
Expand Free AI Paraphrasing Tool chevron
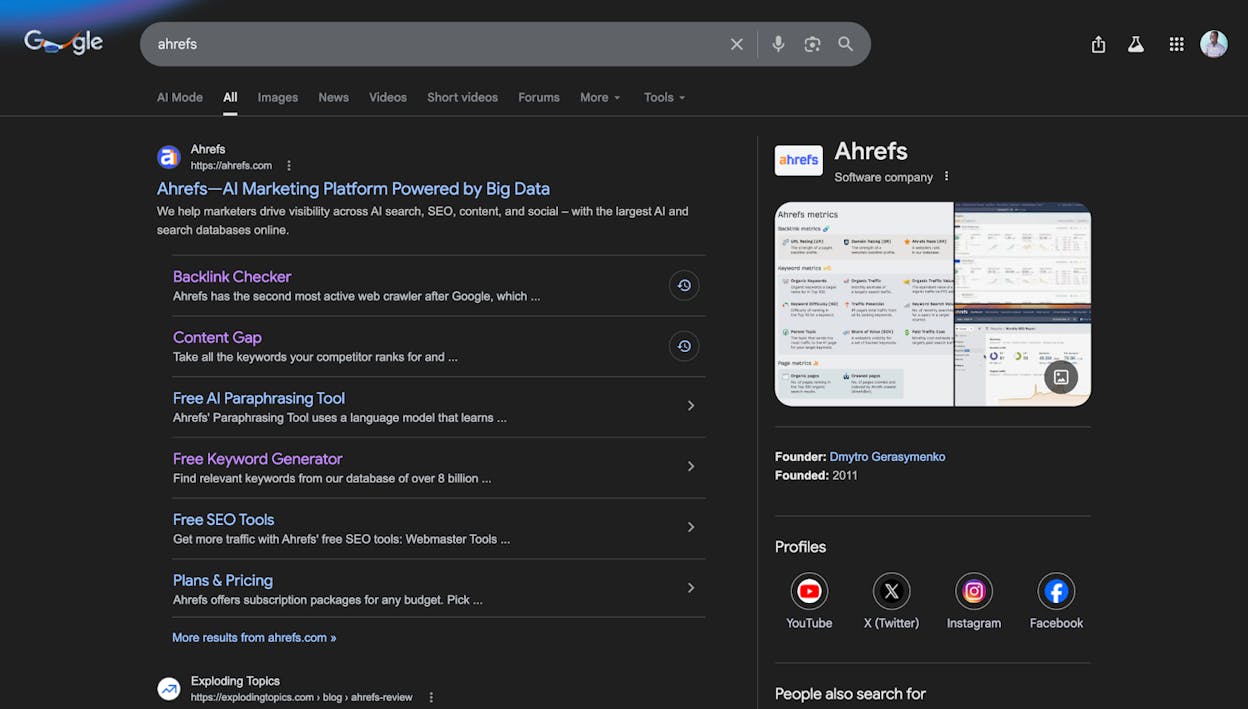[691, 406]
